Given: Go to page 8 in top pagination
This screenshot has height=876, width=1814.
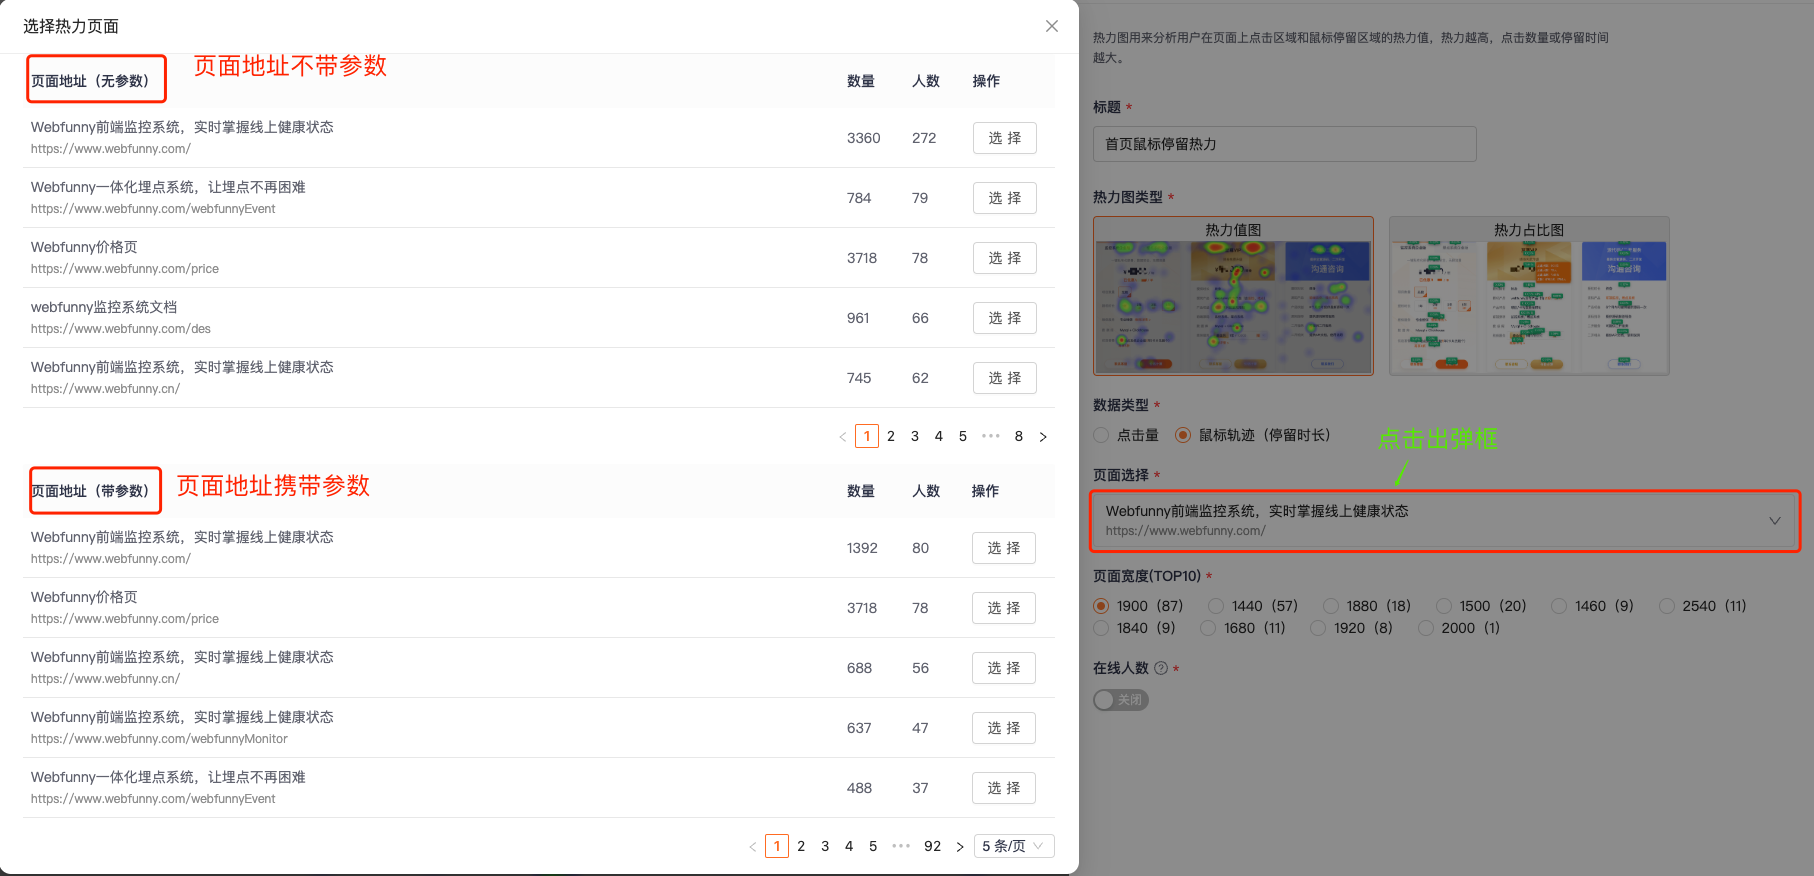Looking at the screenshot, I should click(x=1019, y=436).
